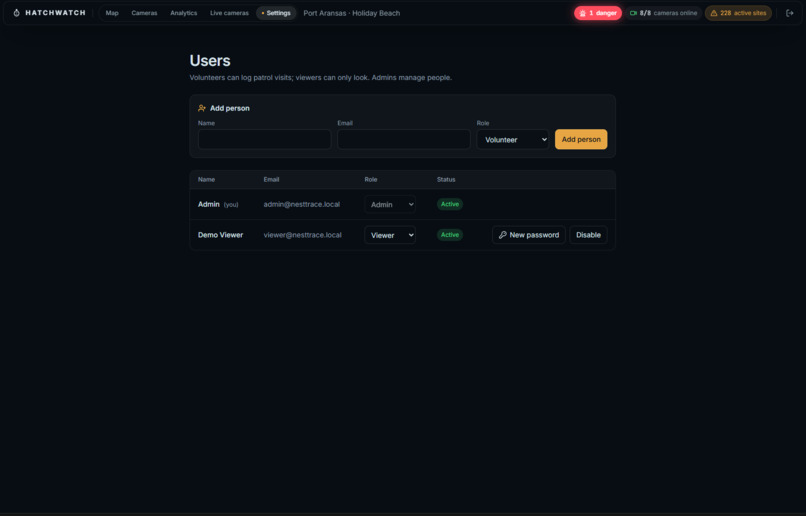This screenshot has width=806, height=516.
Task: Click the Admin (you) name cell
Action: 218,204
